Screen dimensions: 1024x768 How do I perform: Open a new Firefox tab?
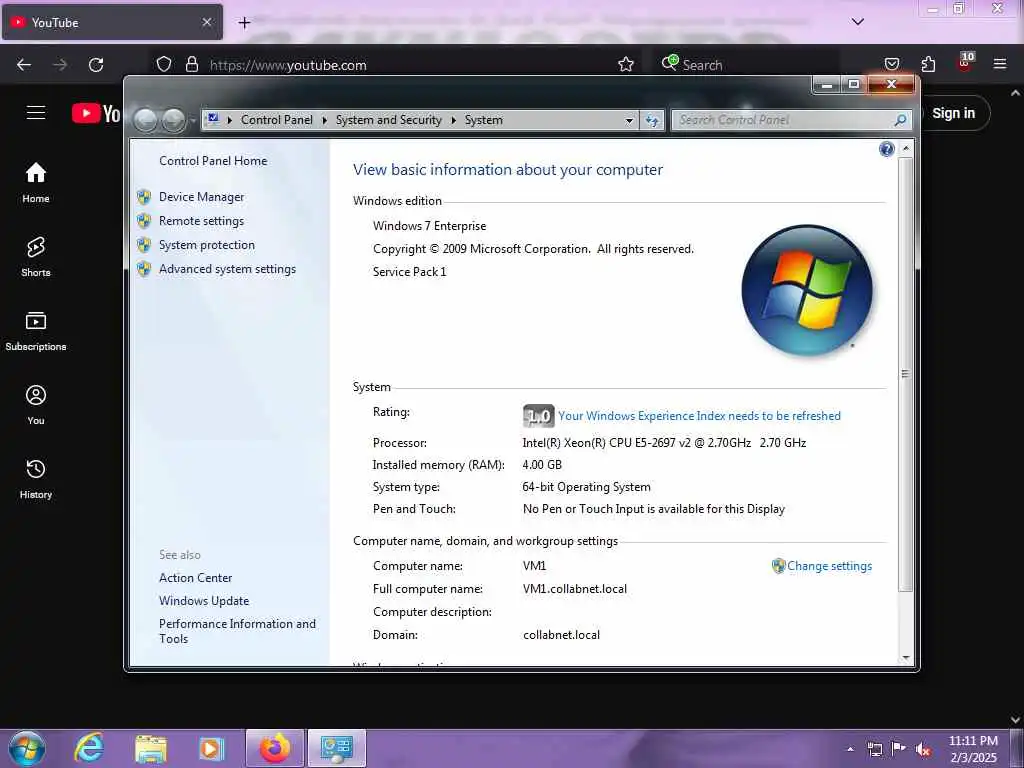244,23
